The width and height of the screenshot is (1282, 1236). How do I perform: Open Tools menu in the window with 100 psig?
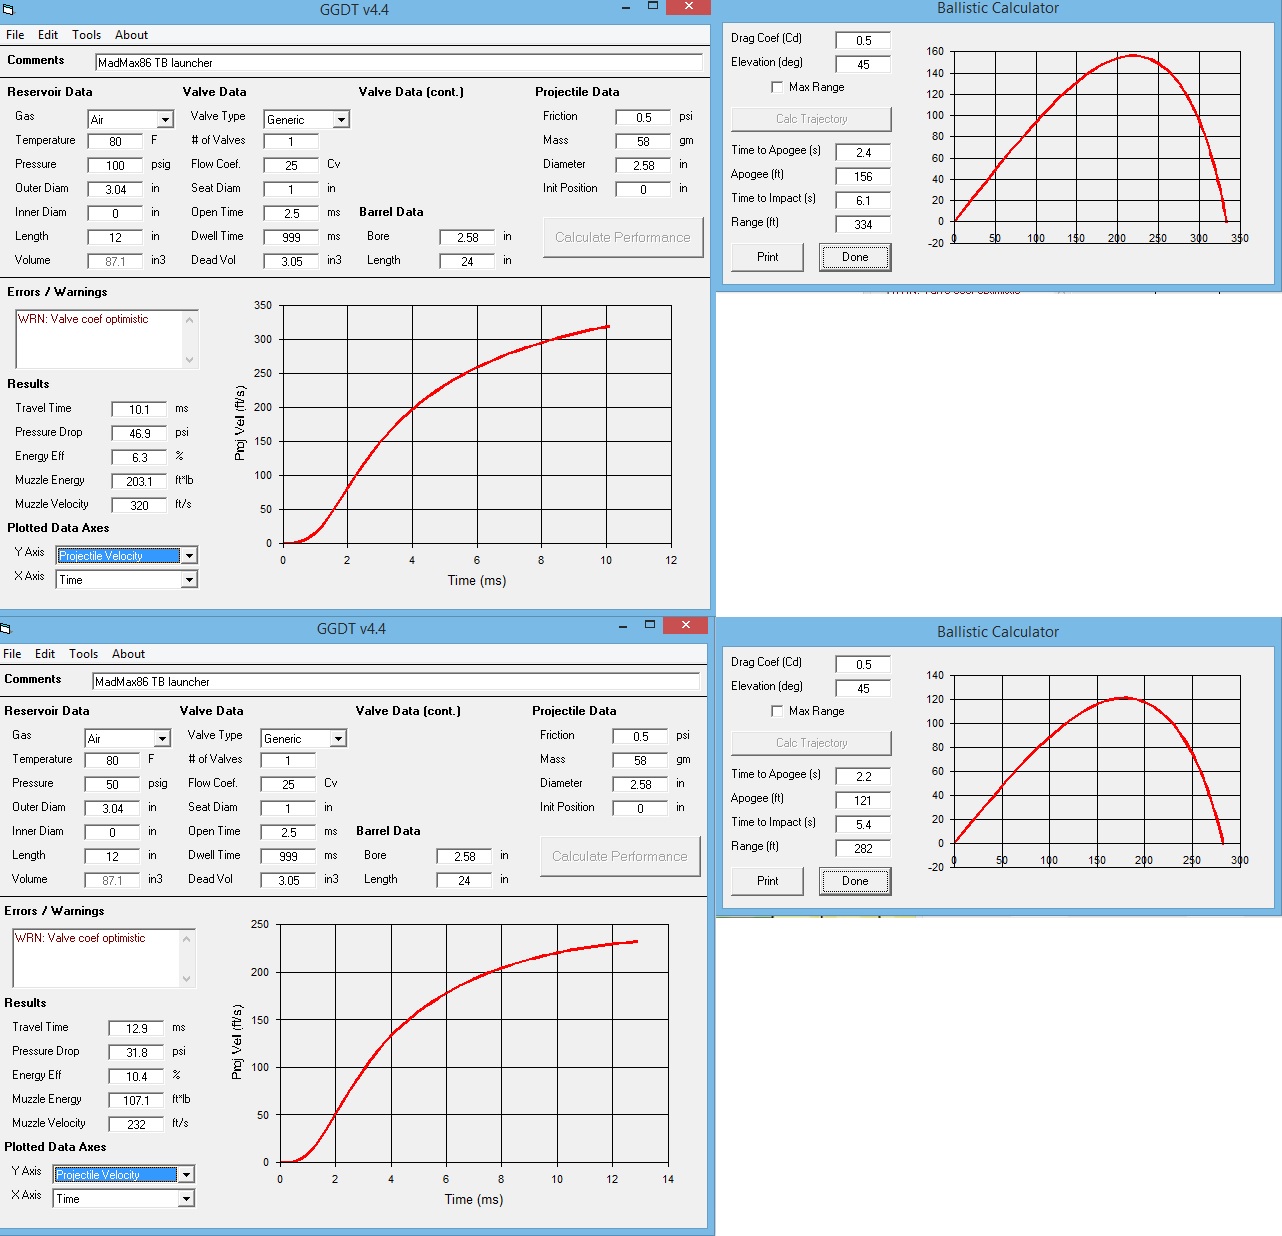tap(86, 35)
